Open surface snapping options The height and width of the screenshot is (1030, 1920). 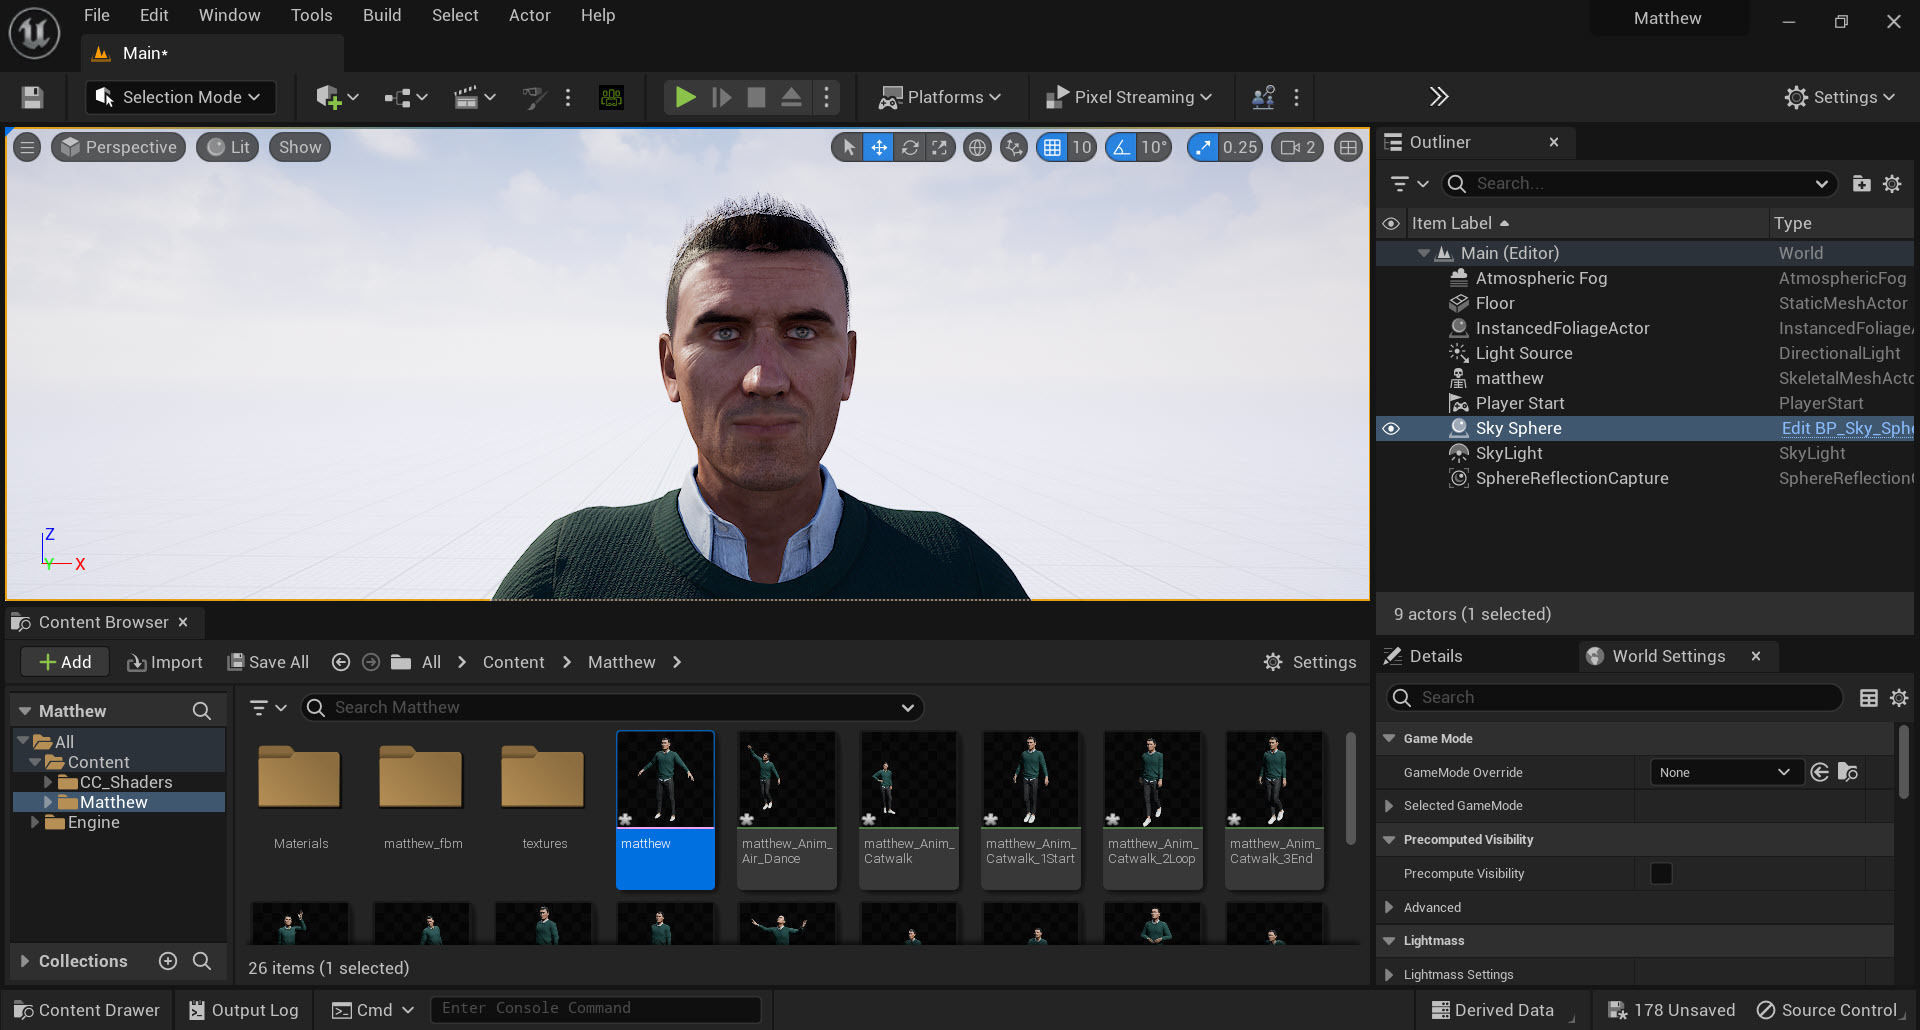point(1014,148)
